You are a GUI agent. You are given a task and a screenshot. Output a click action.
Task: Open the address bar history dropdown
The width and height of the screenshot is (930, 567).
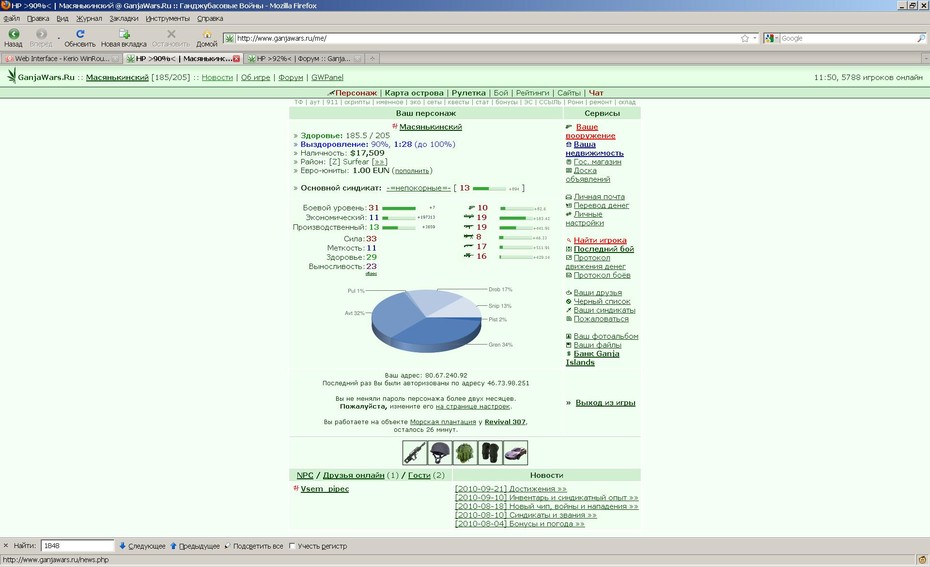755,39
